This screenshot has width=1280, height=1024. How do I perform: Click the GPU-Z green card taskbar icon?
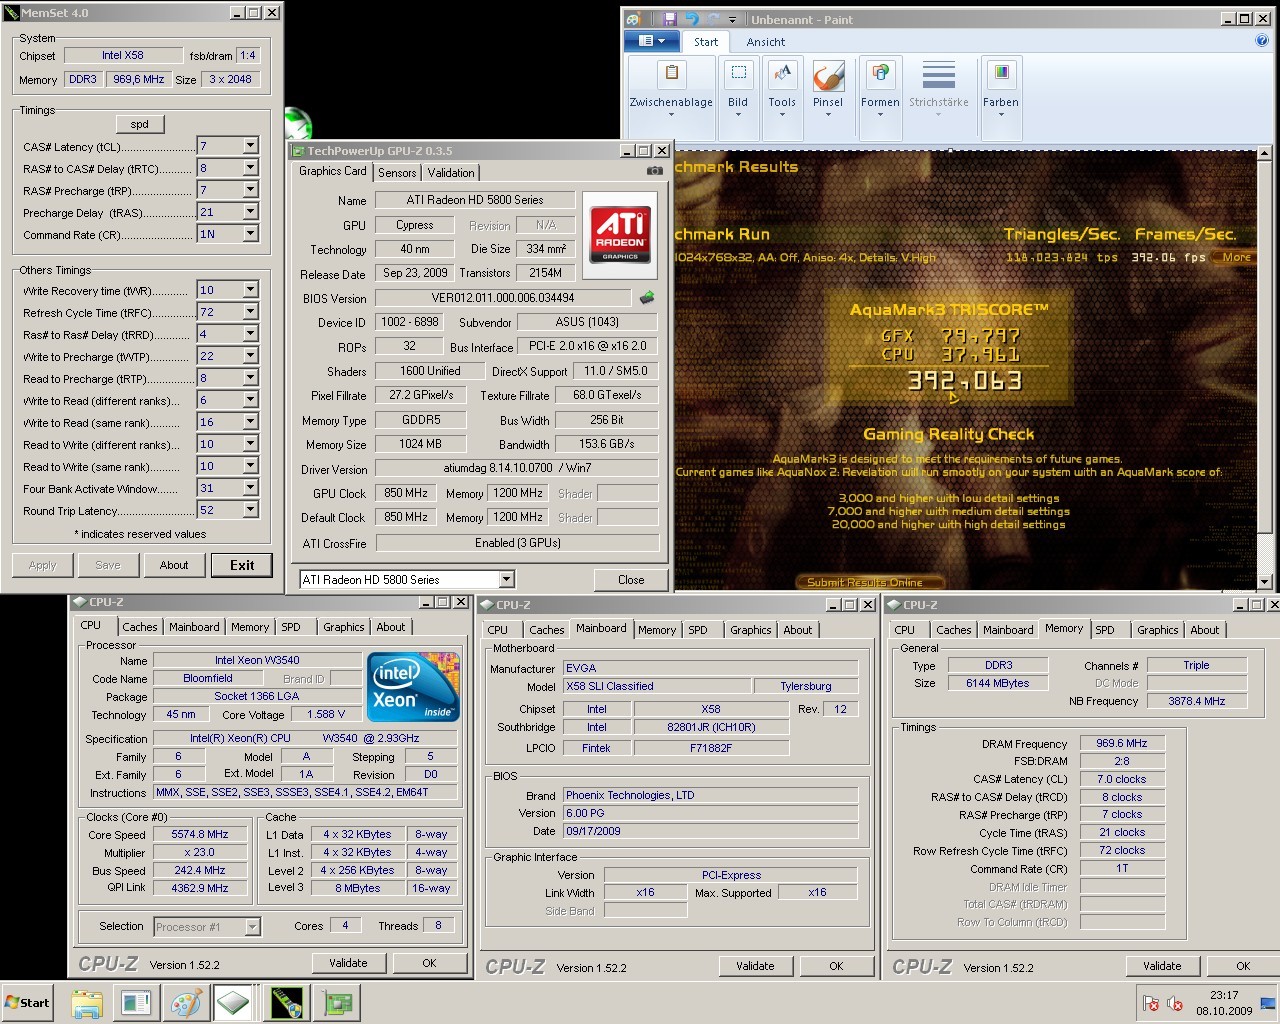337,1003
